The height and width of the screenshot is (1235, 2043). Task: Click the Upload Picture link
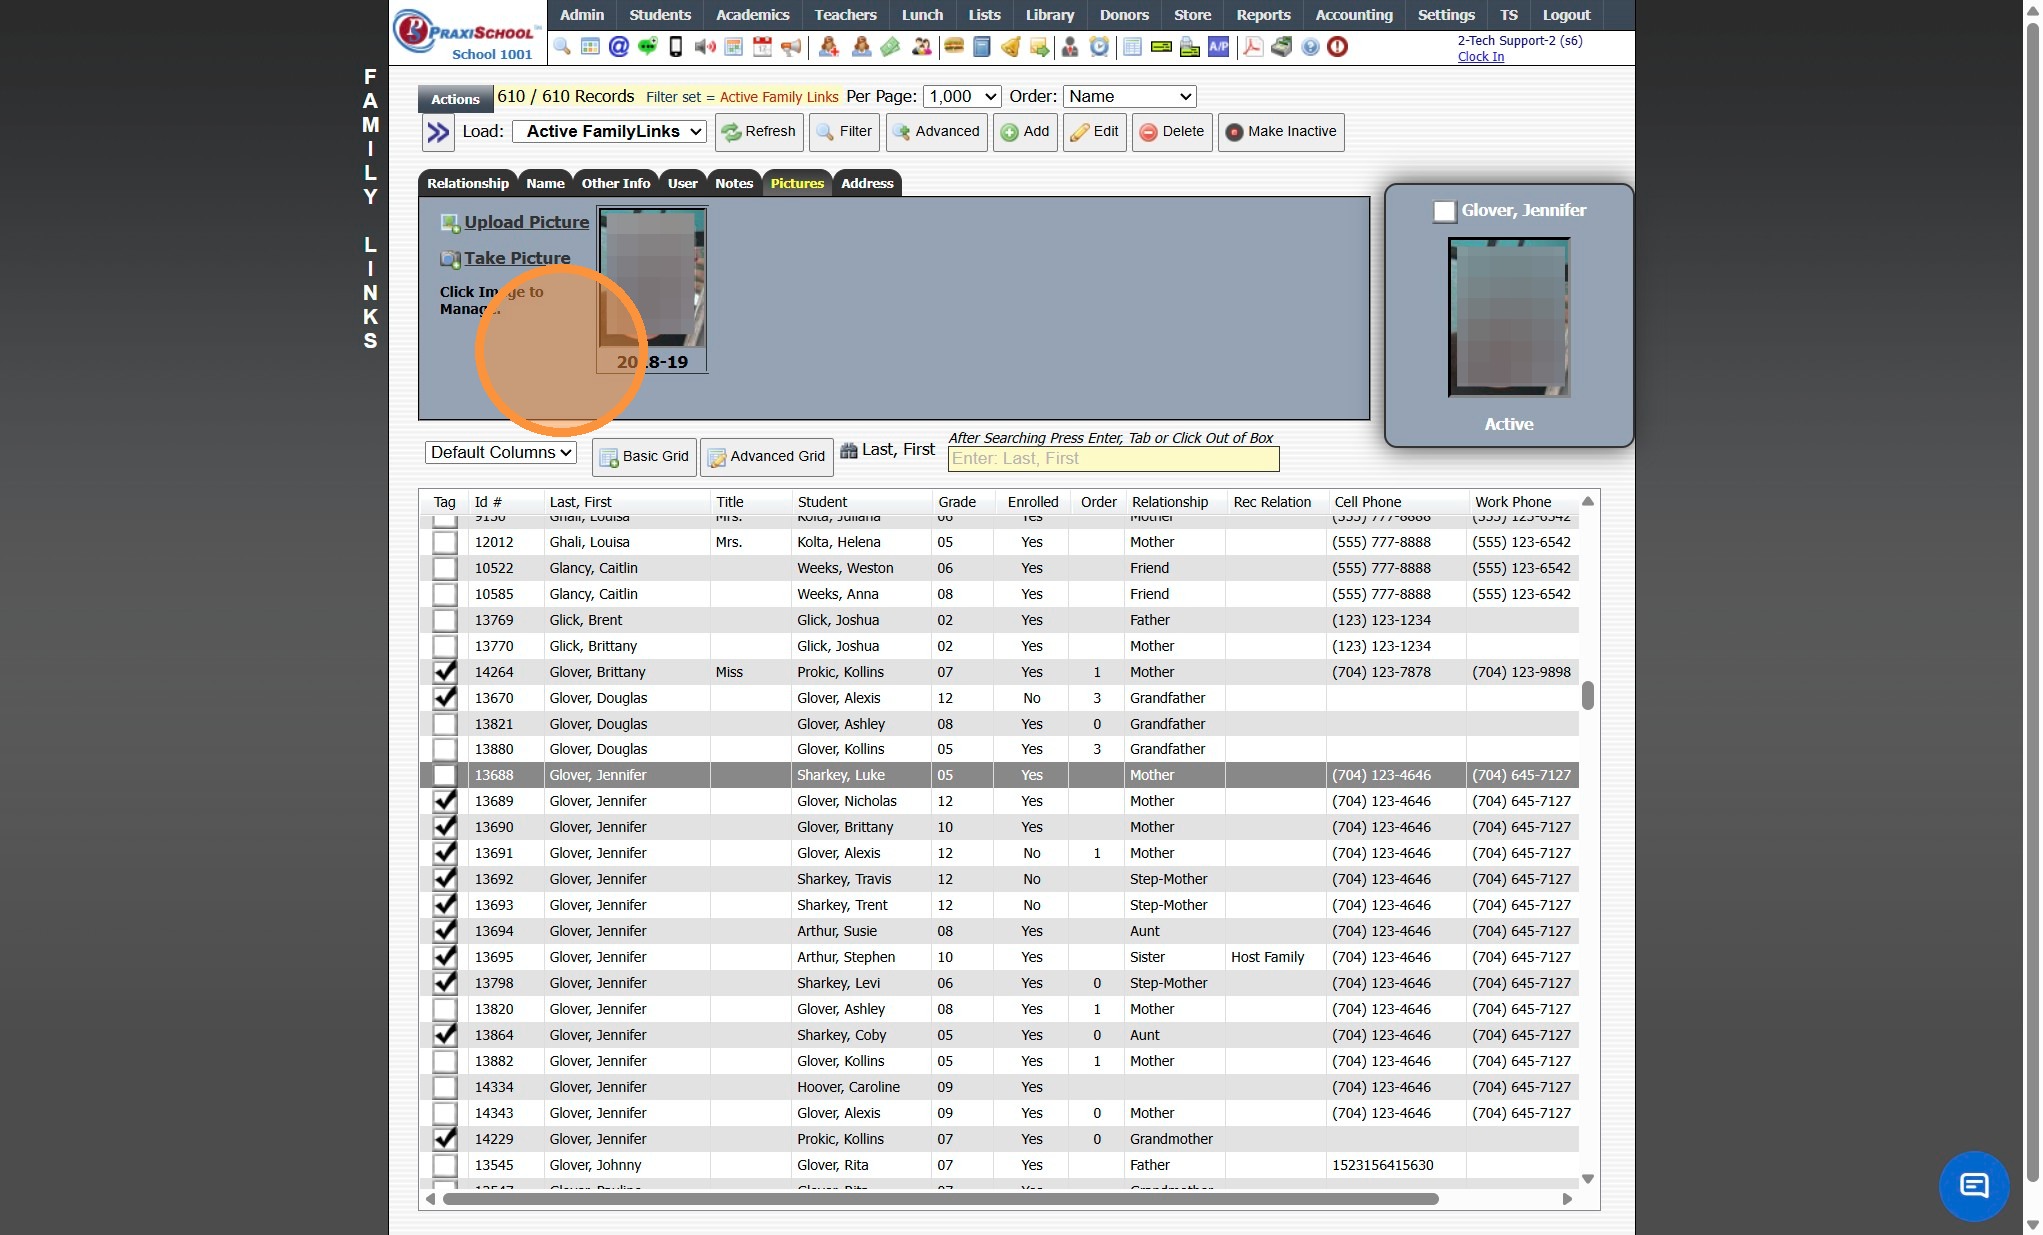526,222
